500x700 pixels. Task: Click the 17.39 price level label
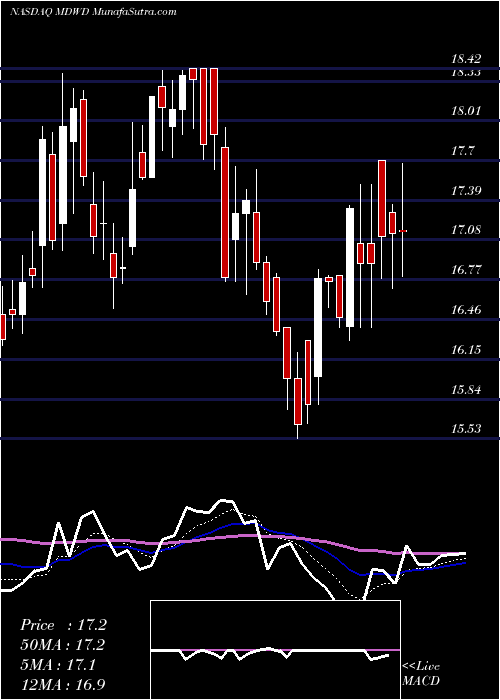click(x=466, y=191)
